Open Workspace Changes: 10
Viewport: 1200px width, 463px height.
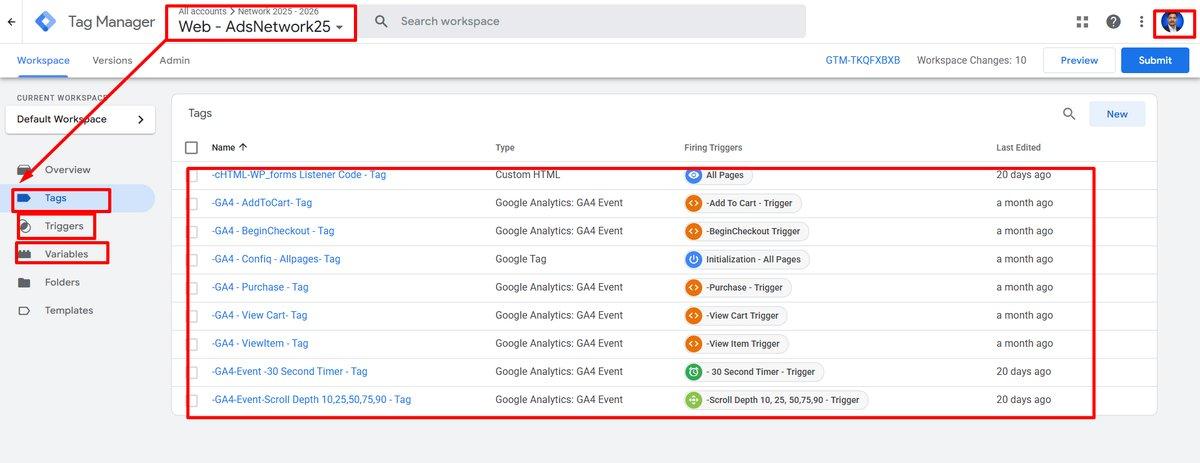tap(971, 60)
